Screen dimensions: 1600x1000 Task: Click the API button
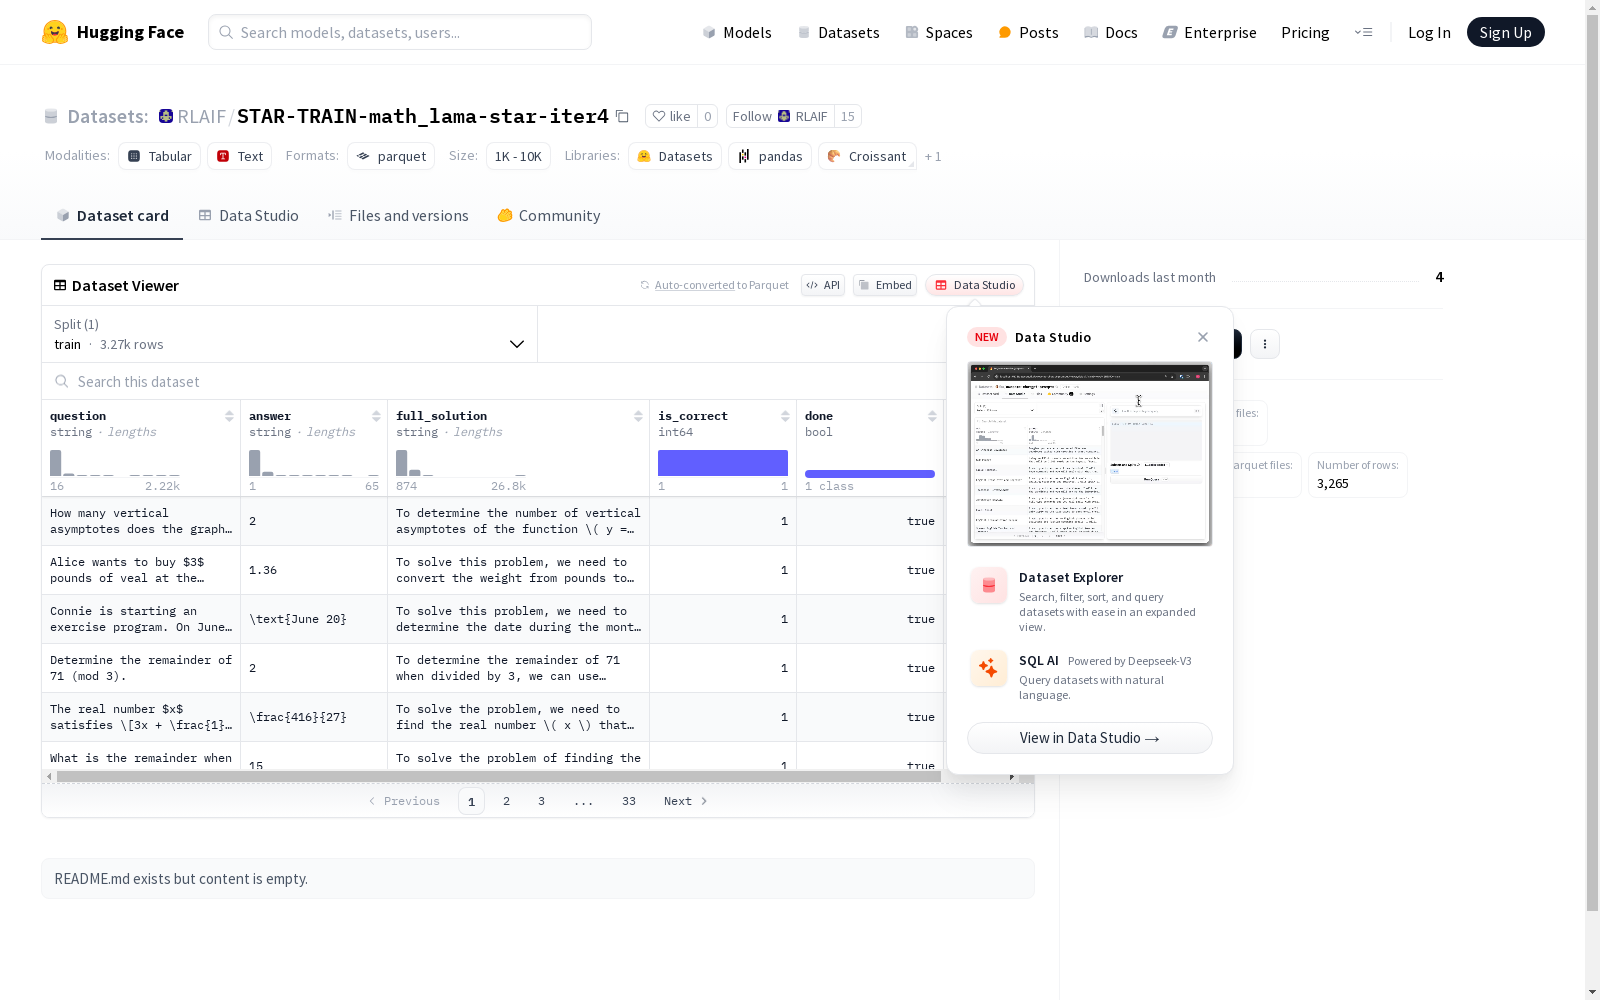(x=823, y=285)
